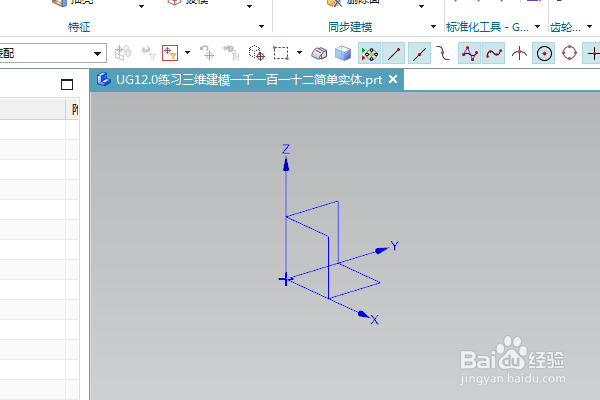This screenshot has width=600, height=400.
Task: Expand arrow beside red-boxed selection filter
Action: click(188, 53)
